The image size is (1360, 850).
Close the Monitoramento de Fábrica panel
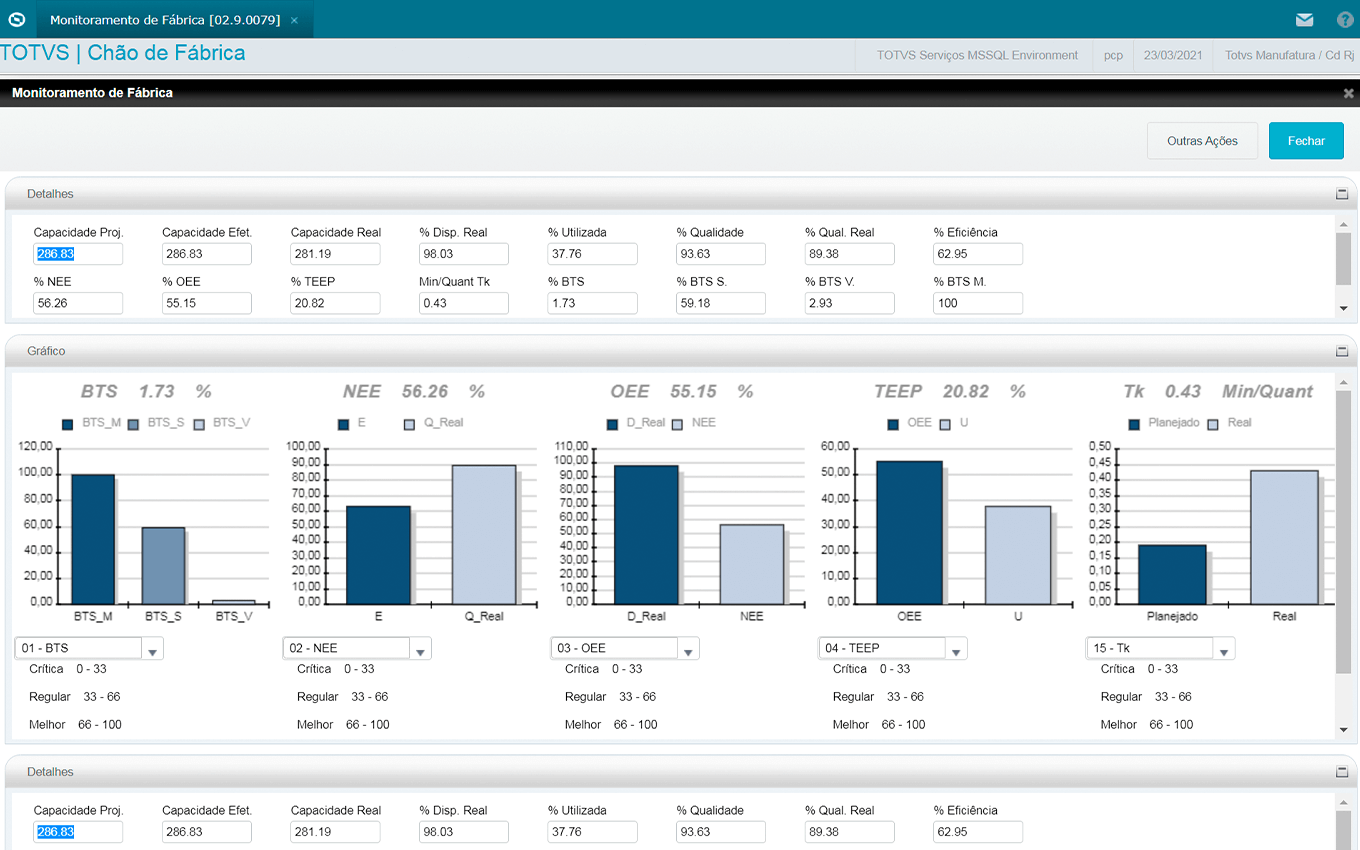[1348, 93]
